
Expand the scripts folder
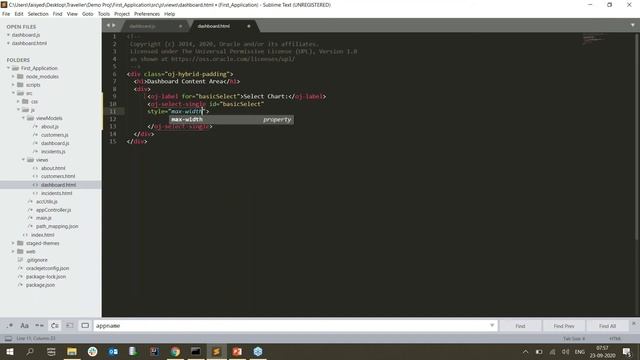pyautogui.click(x=13, y=85)
